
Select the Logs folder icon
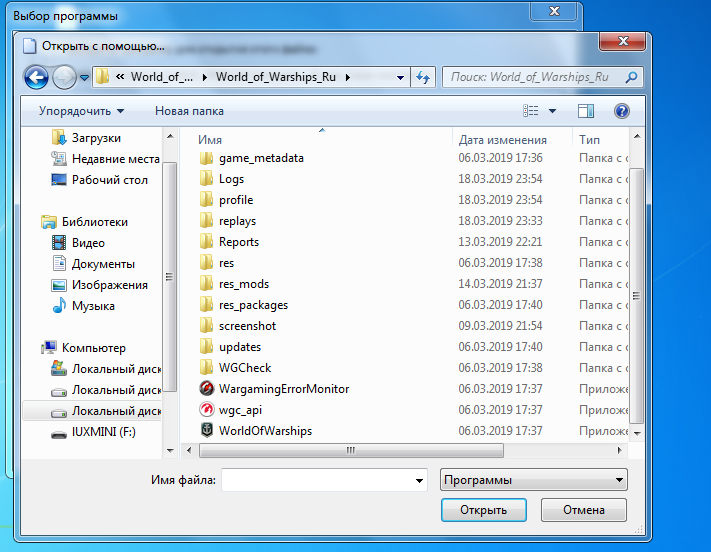[x=206, y=179]
